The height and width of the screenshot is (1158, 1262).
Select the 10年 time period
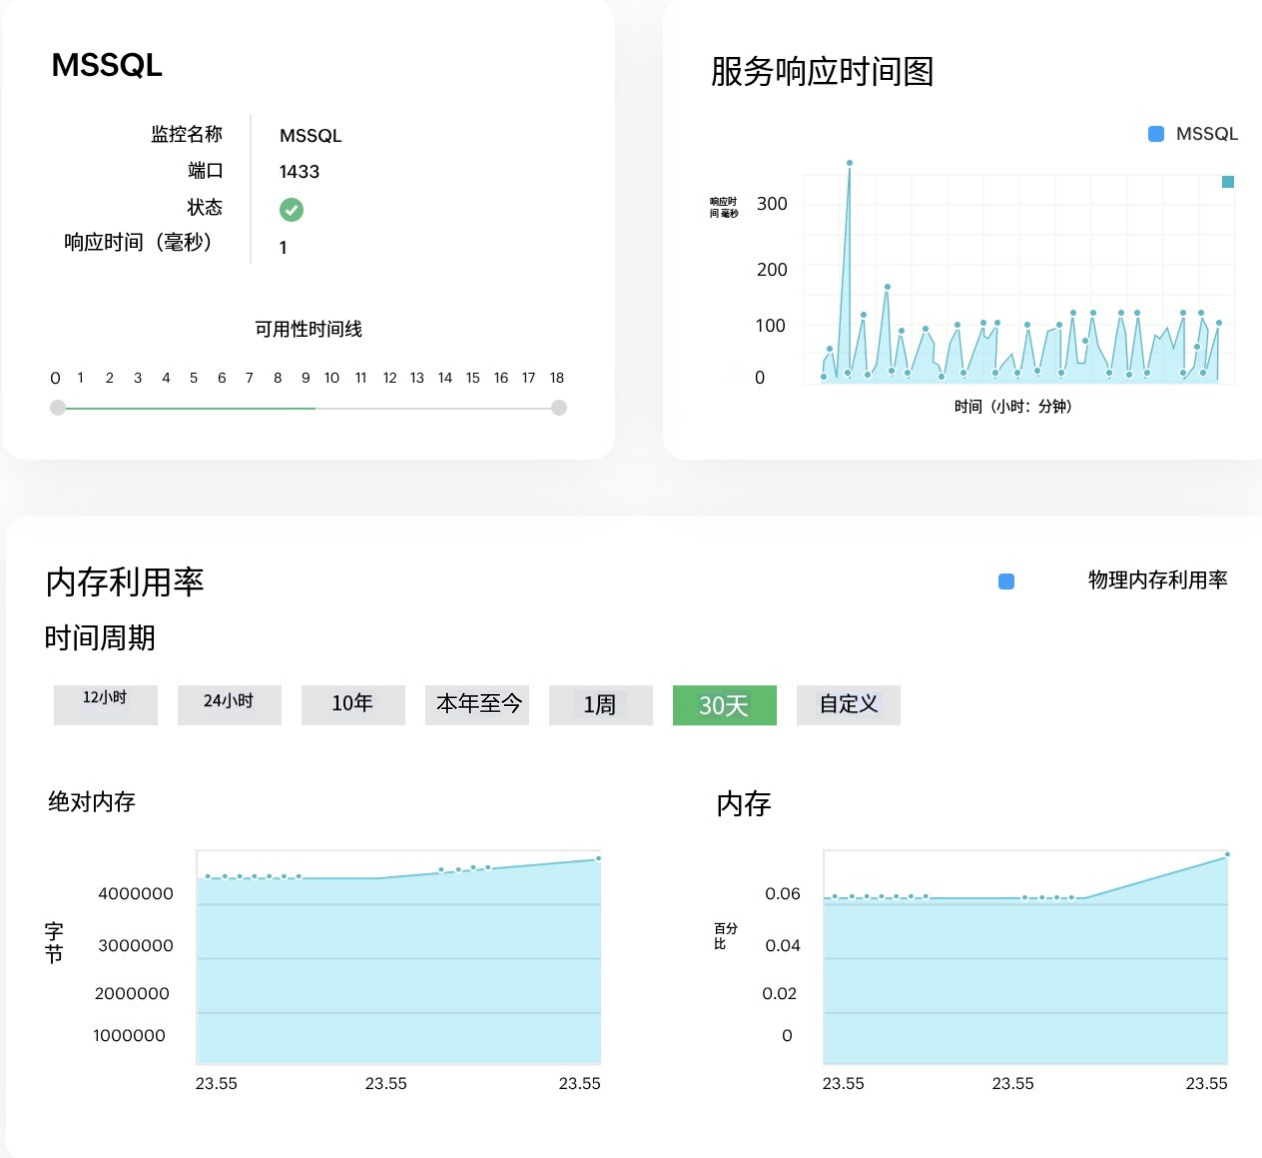[x=353, y=705]
